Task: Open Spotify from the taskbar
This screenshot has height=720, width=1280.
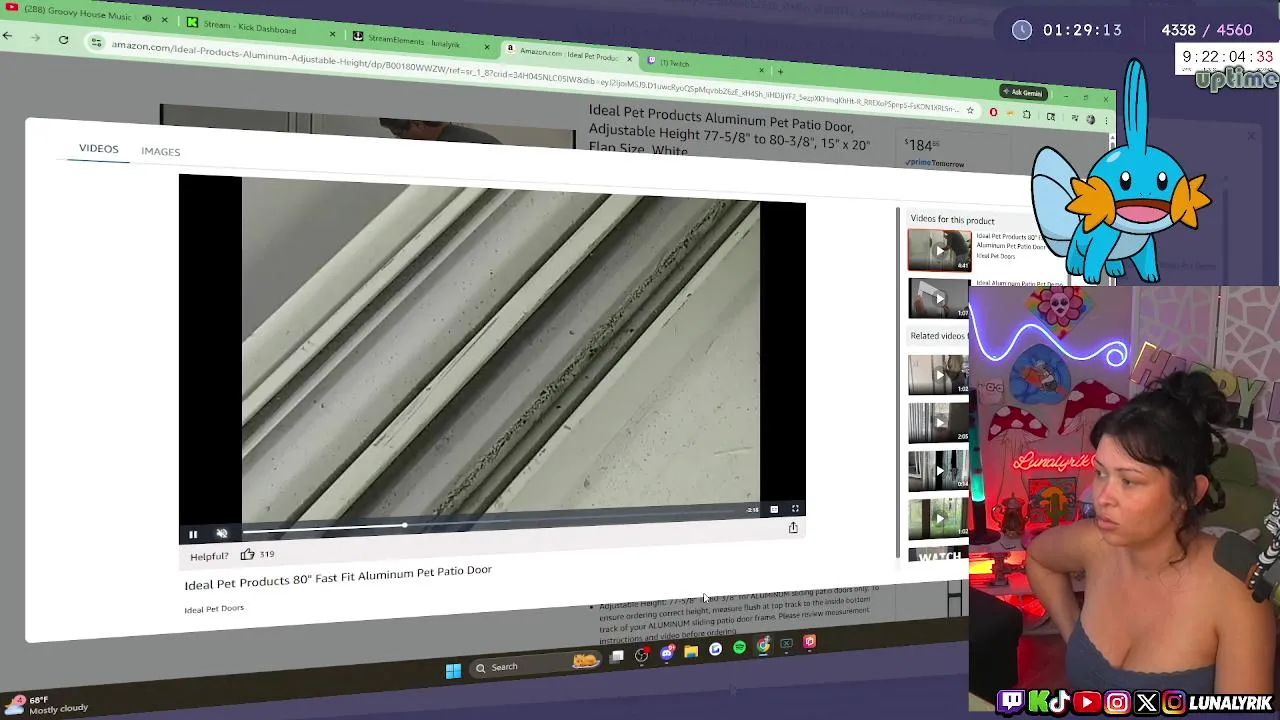Action: click(739, 648)
